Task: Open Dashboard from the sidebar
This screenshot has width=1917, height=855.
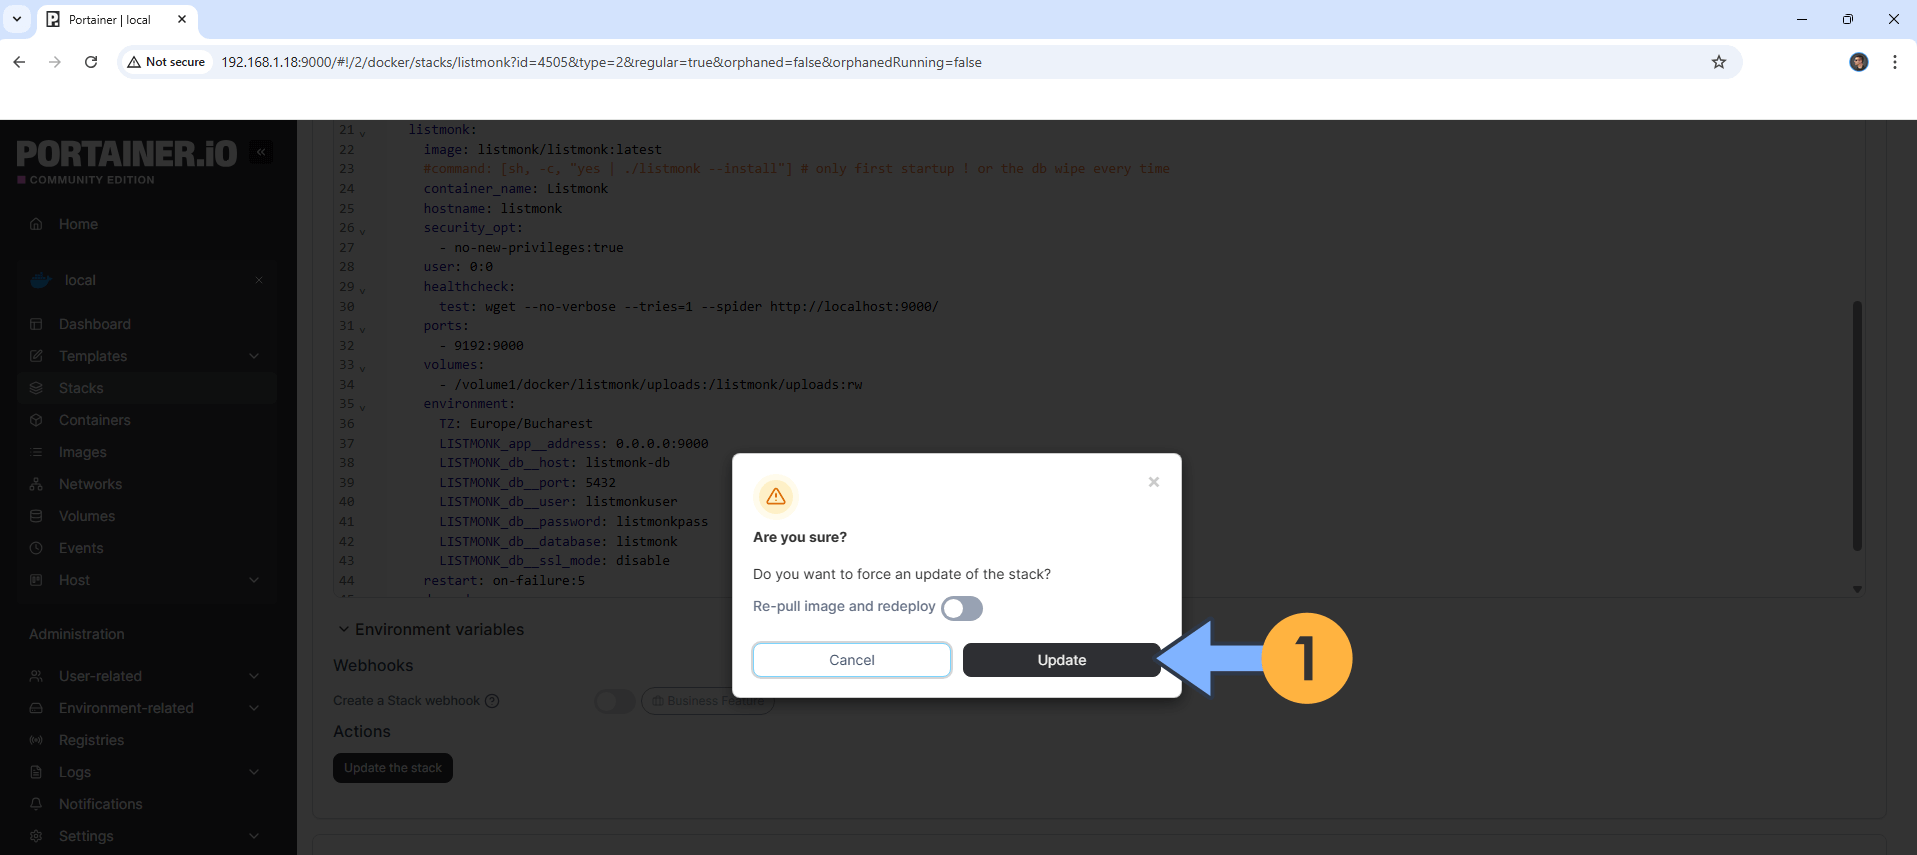Action: 94,324
